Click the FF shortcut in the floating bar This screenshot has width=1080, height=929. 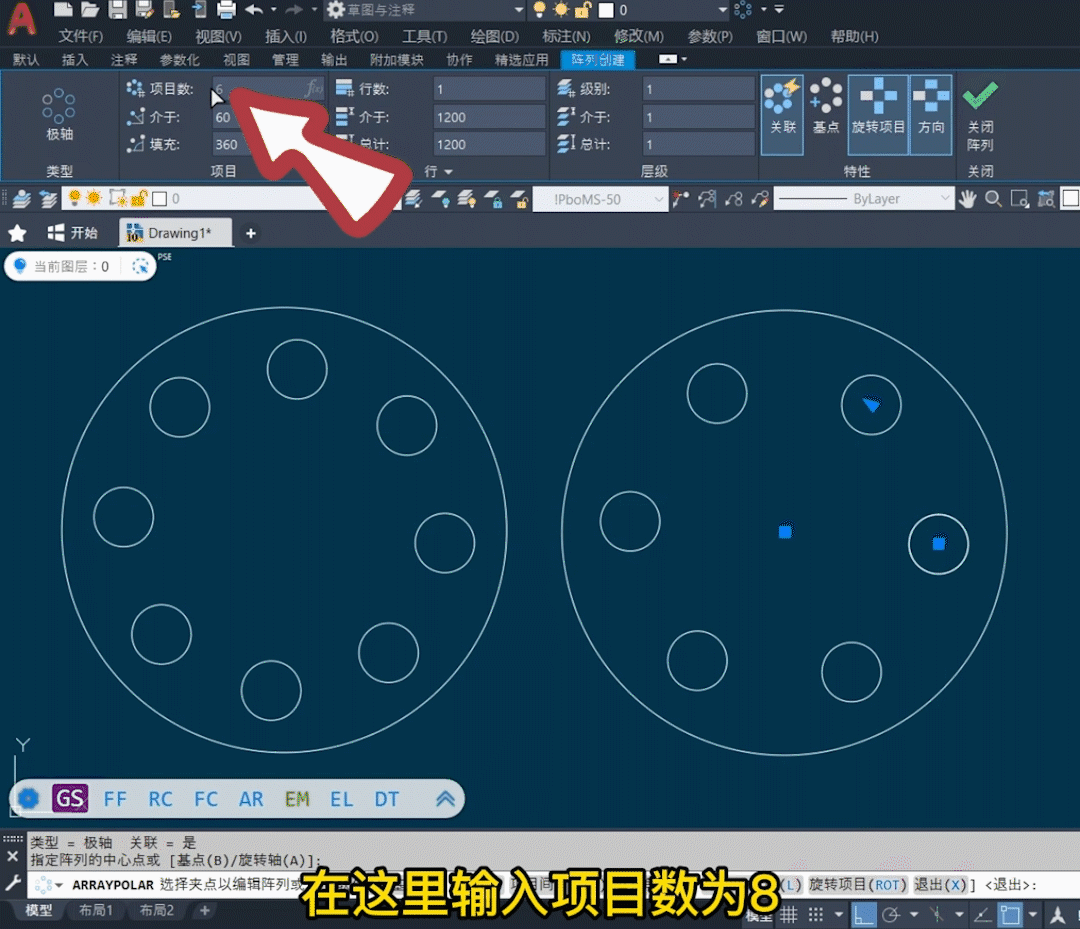[115, 799]
